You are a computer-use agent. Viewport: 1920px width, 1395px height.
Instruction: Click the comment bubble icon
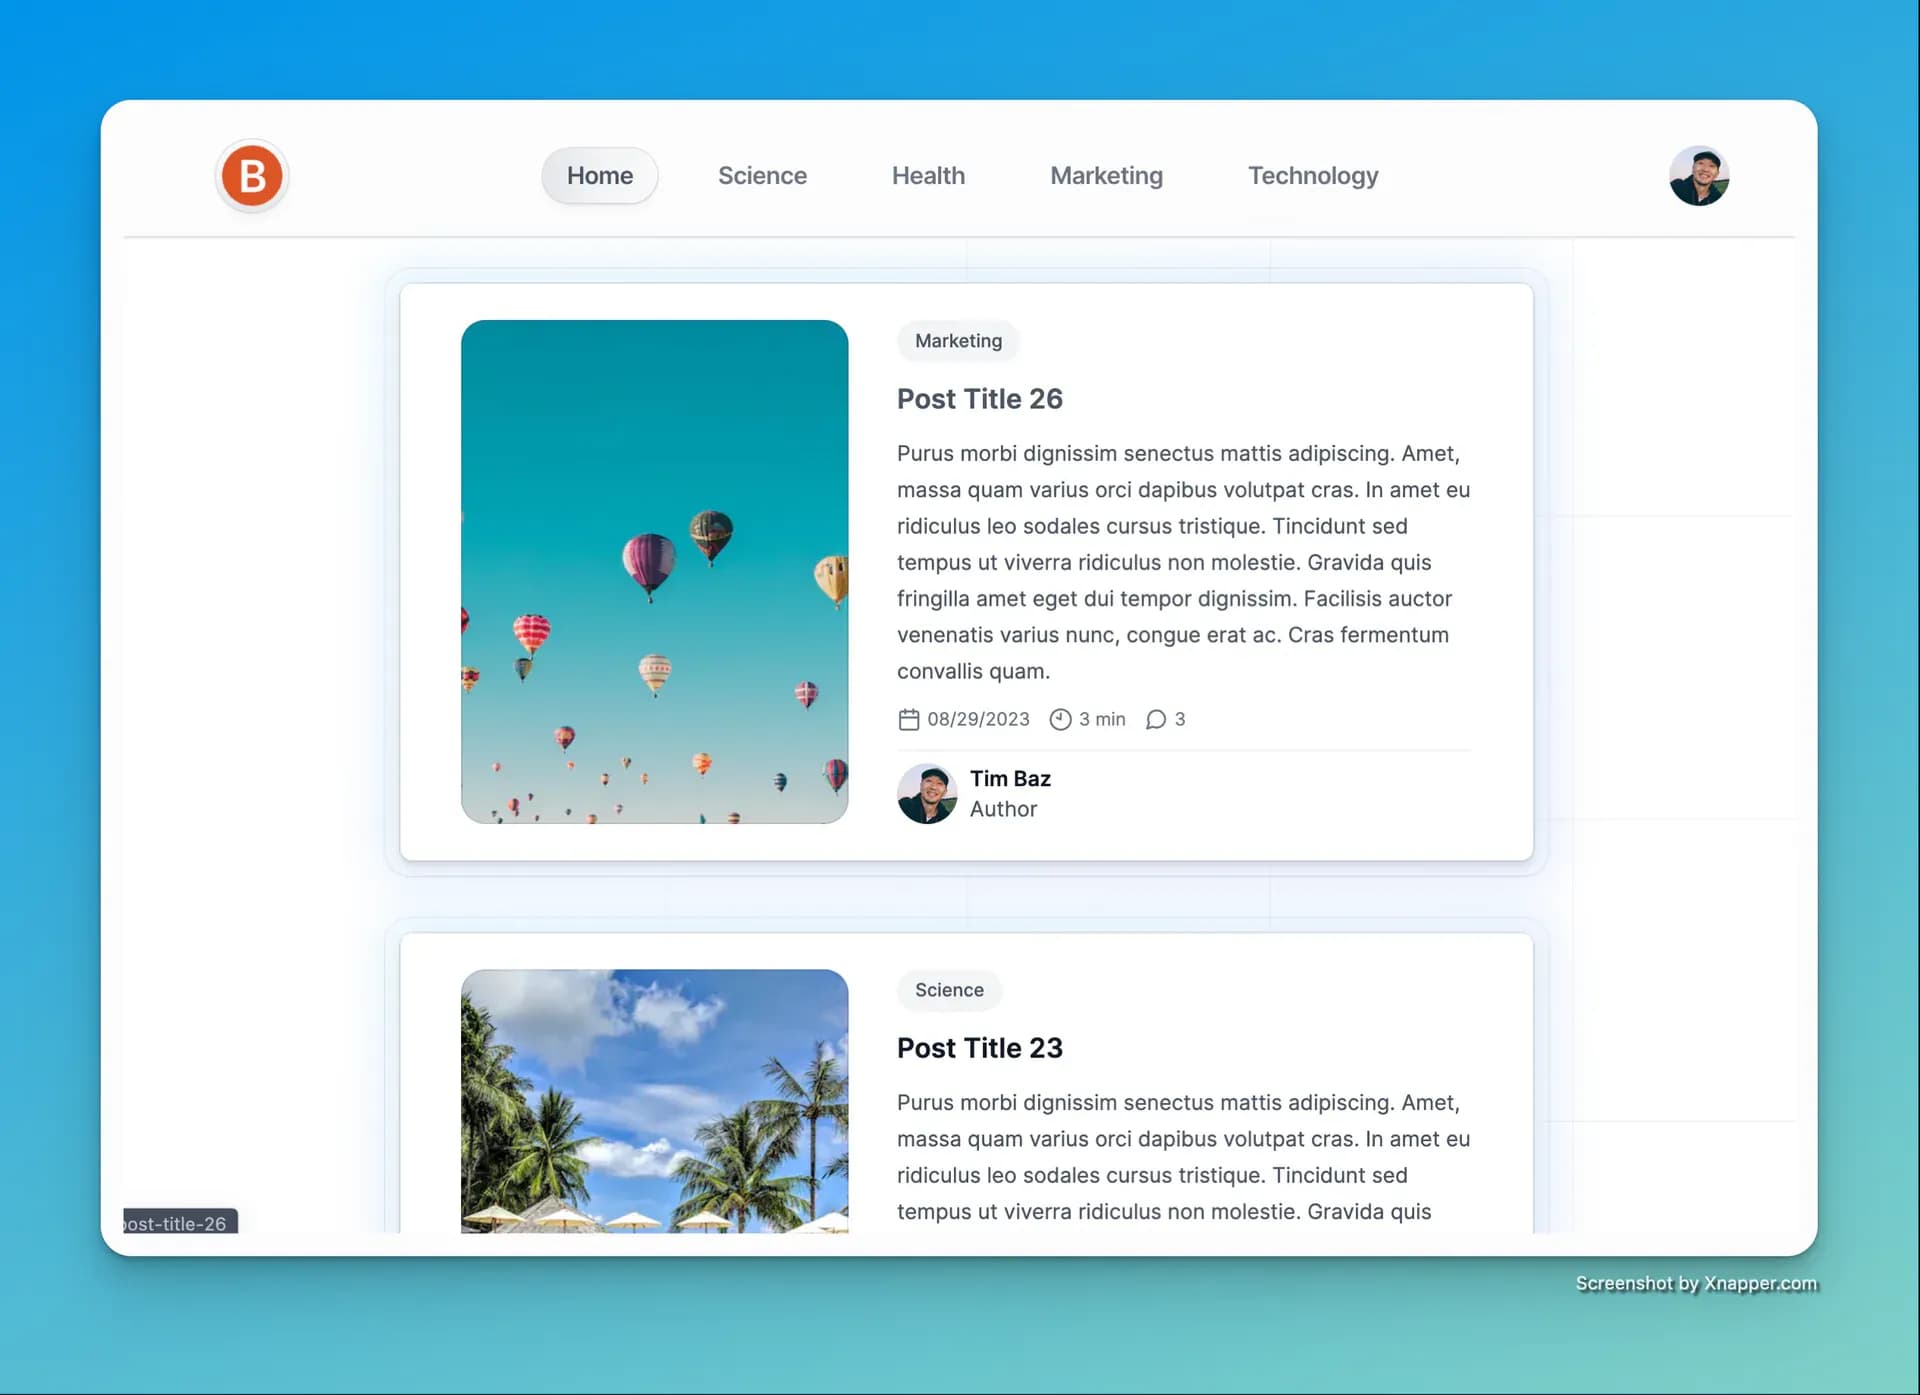1156,719
